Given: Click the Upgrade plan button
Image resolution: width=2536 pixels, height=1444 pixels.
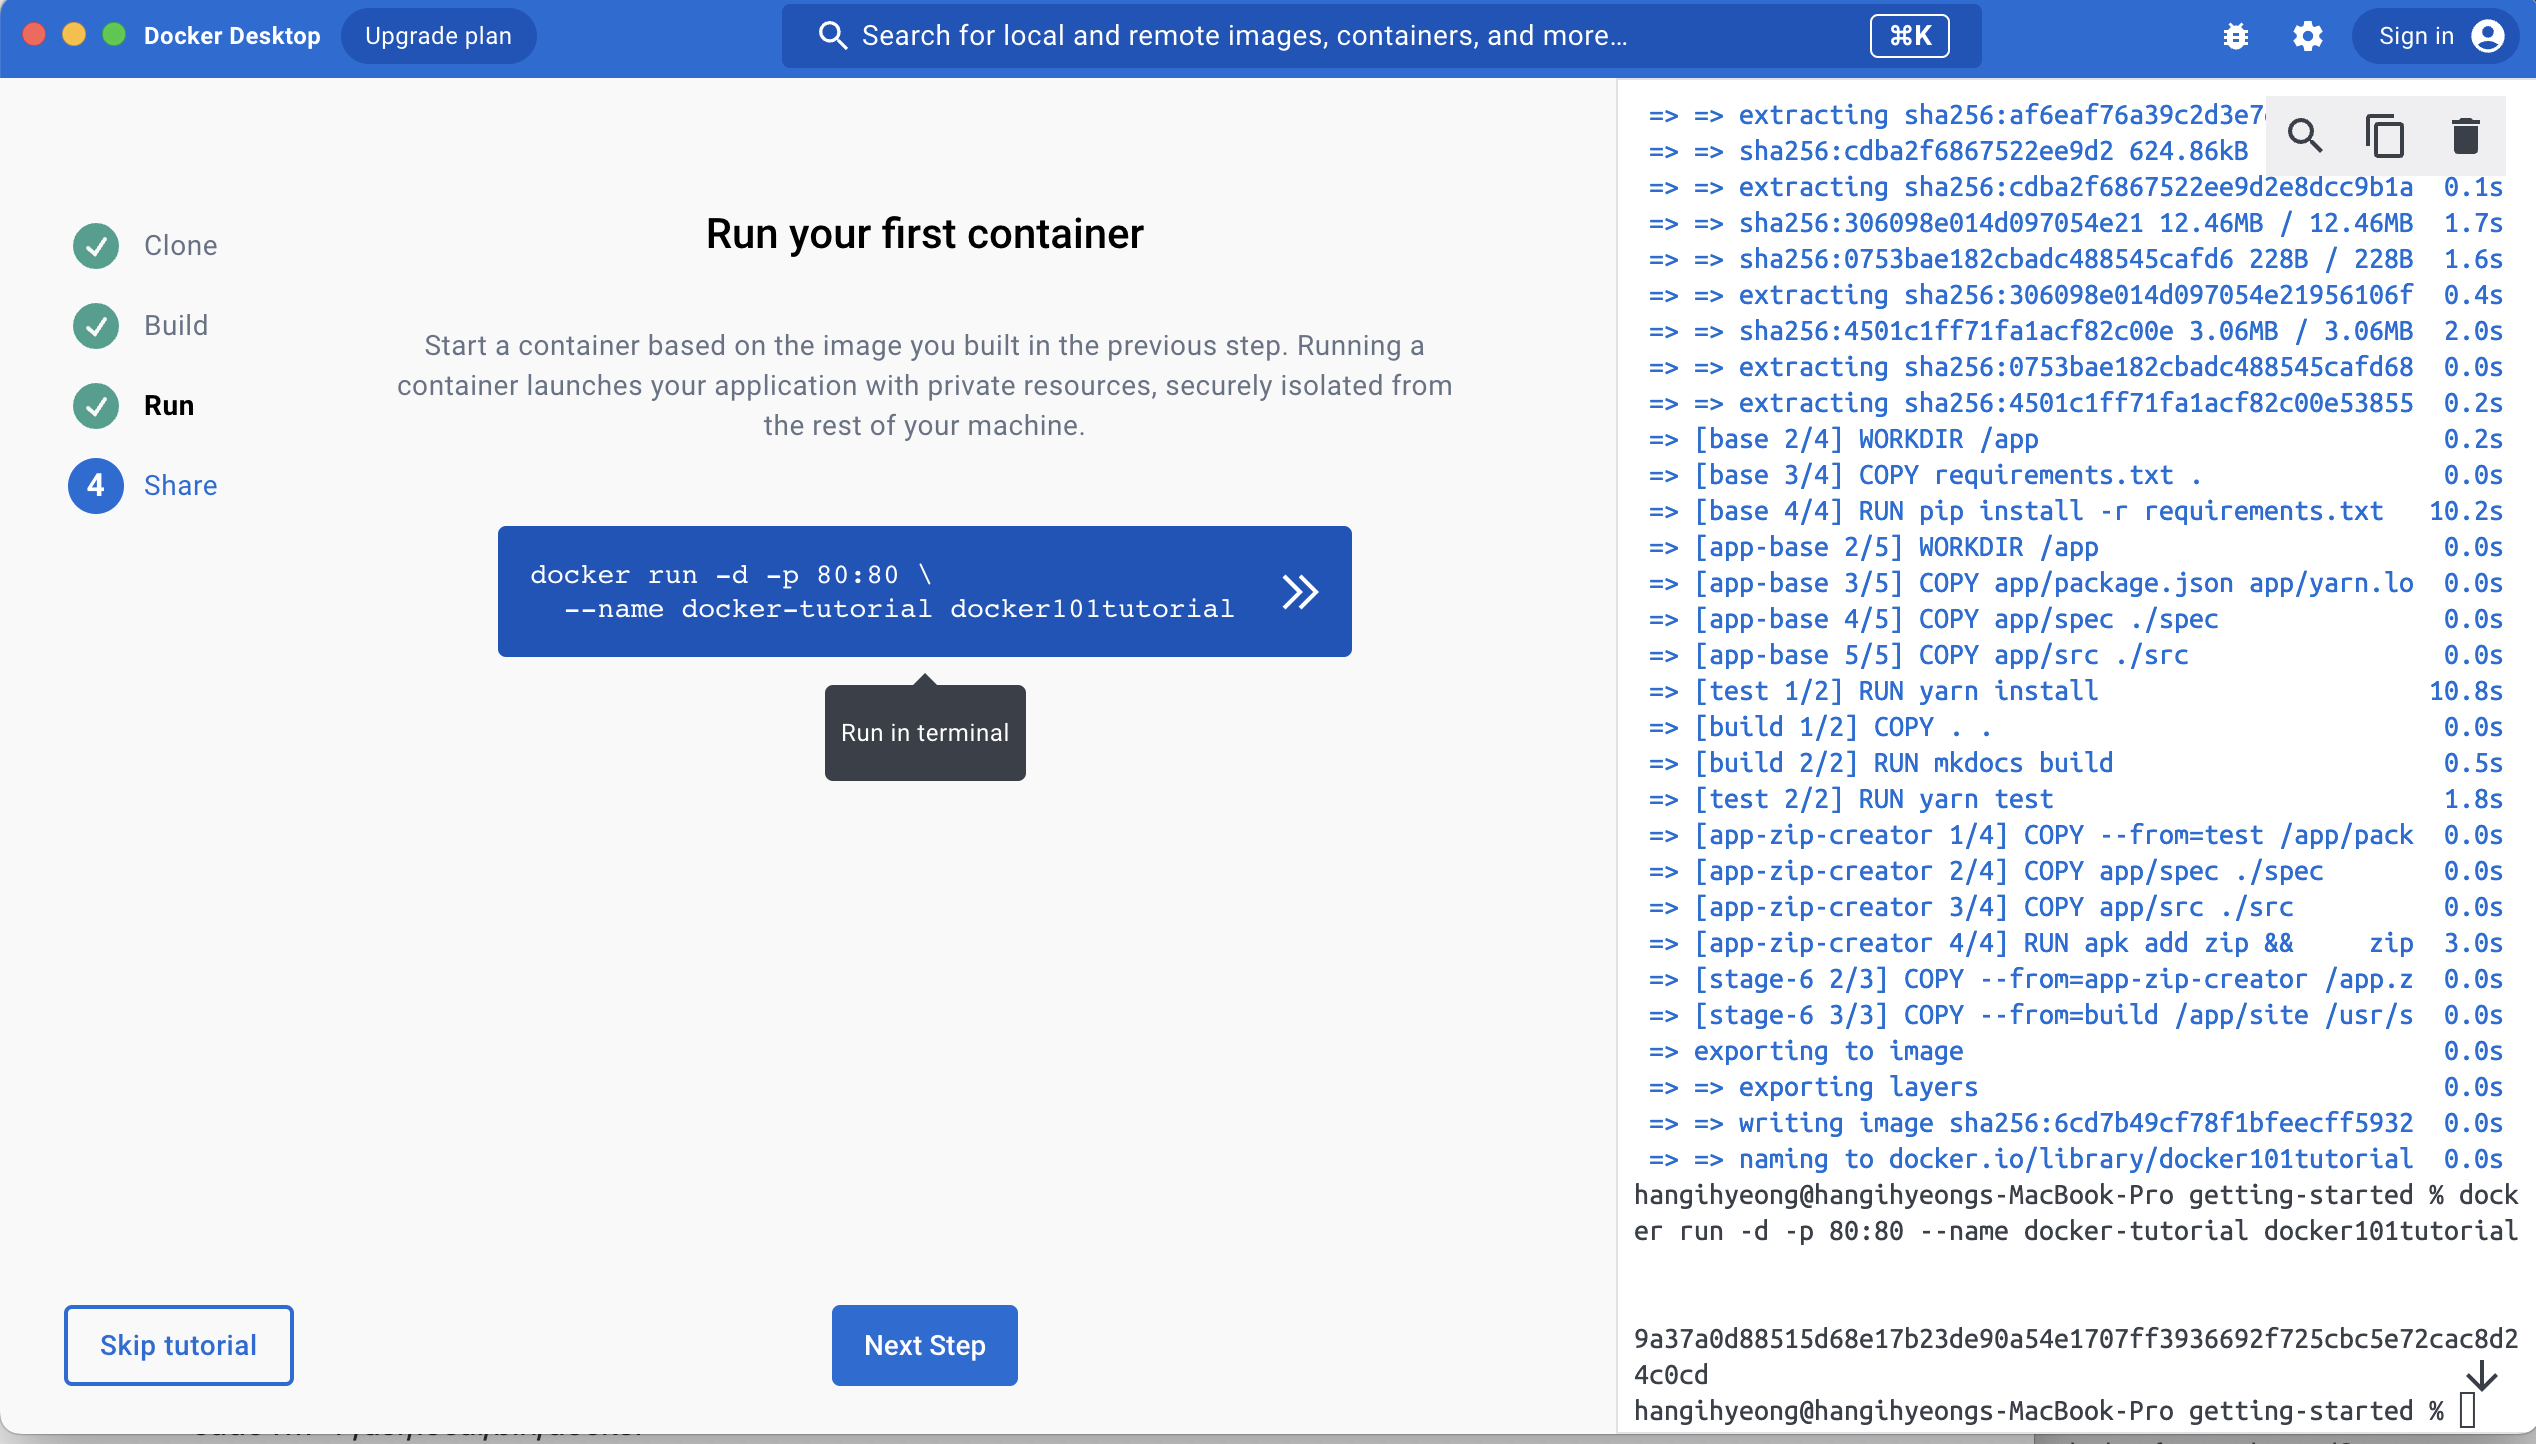Looking at the screenshot, I should (x=438, y=36).
